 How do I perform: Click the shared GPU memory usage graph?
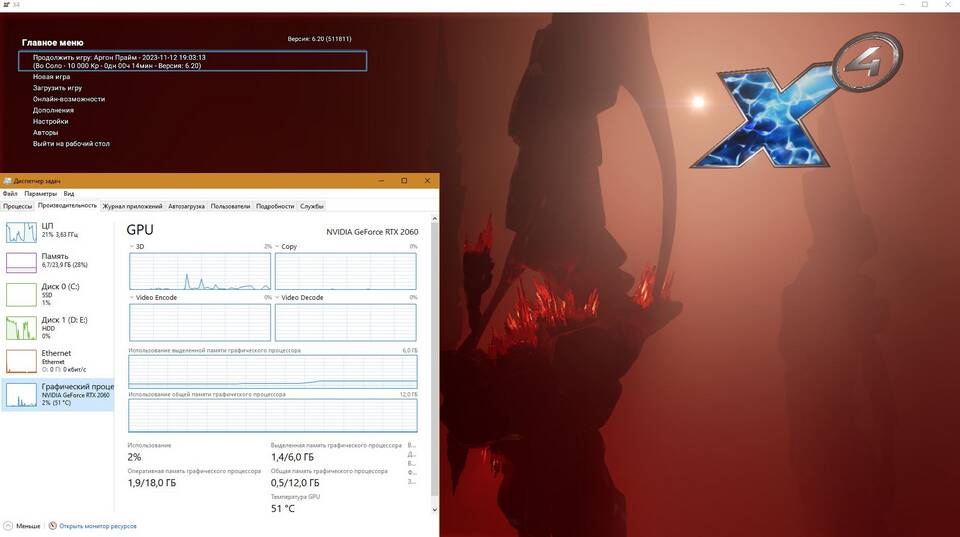pos(272,415)
